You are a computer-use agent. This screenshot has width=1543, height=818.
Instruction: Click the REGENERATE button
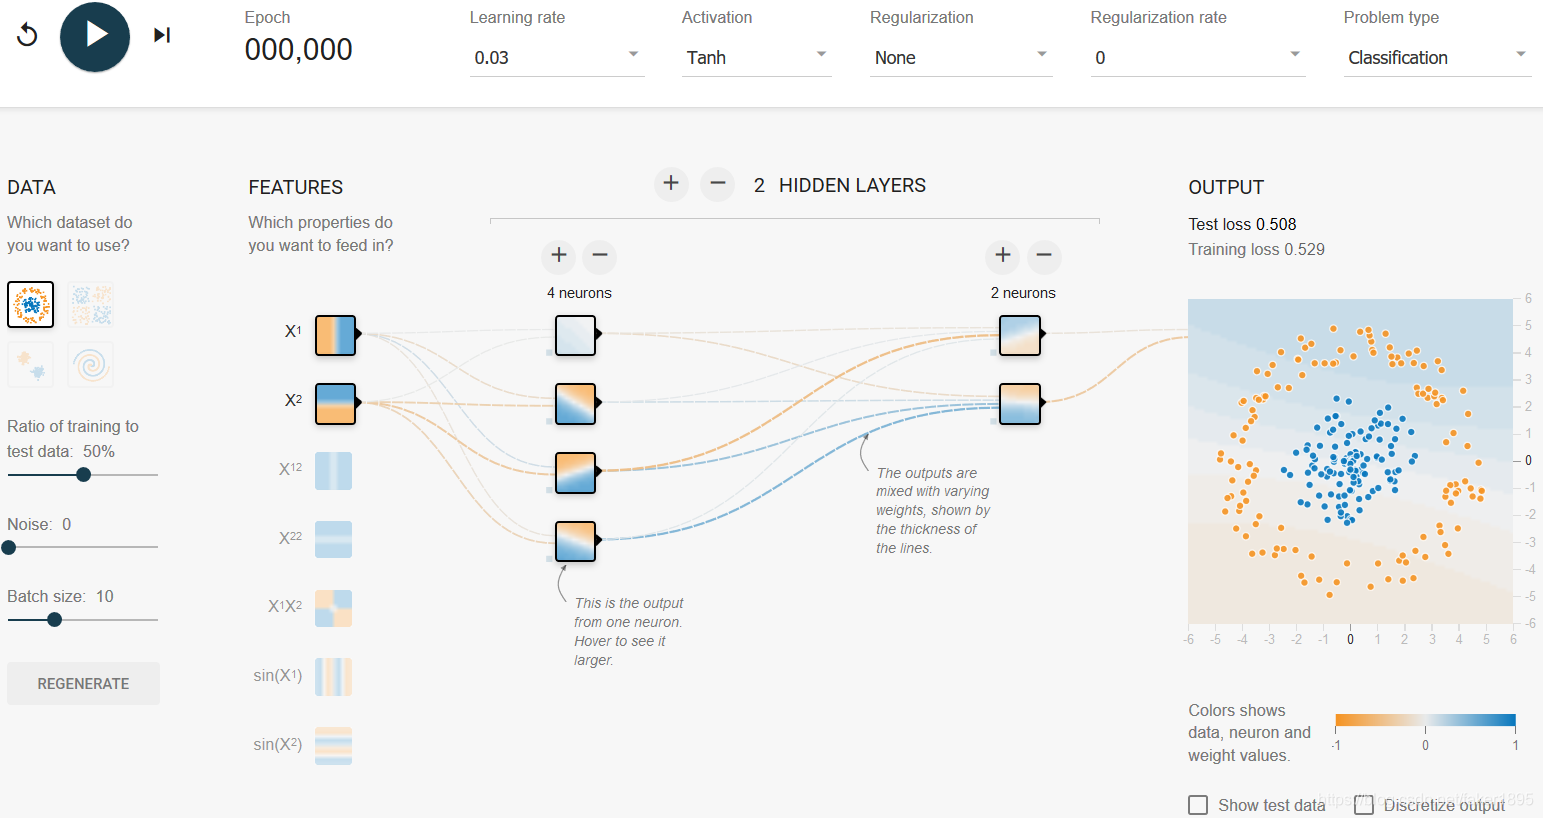[x=83, y=684]
